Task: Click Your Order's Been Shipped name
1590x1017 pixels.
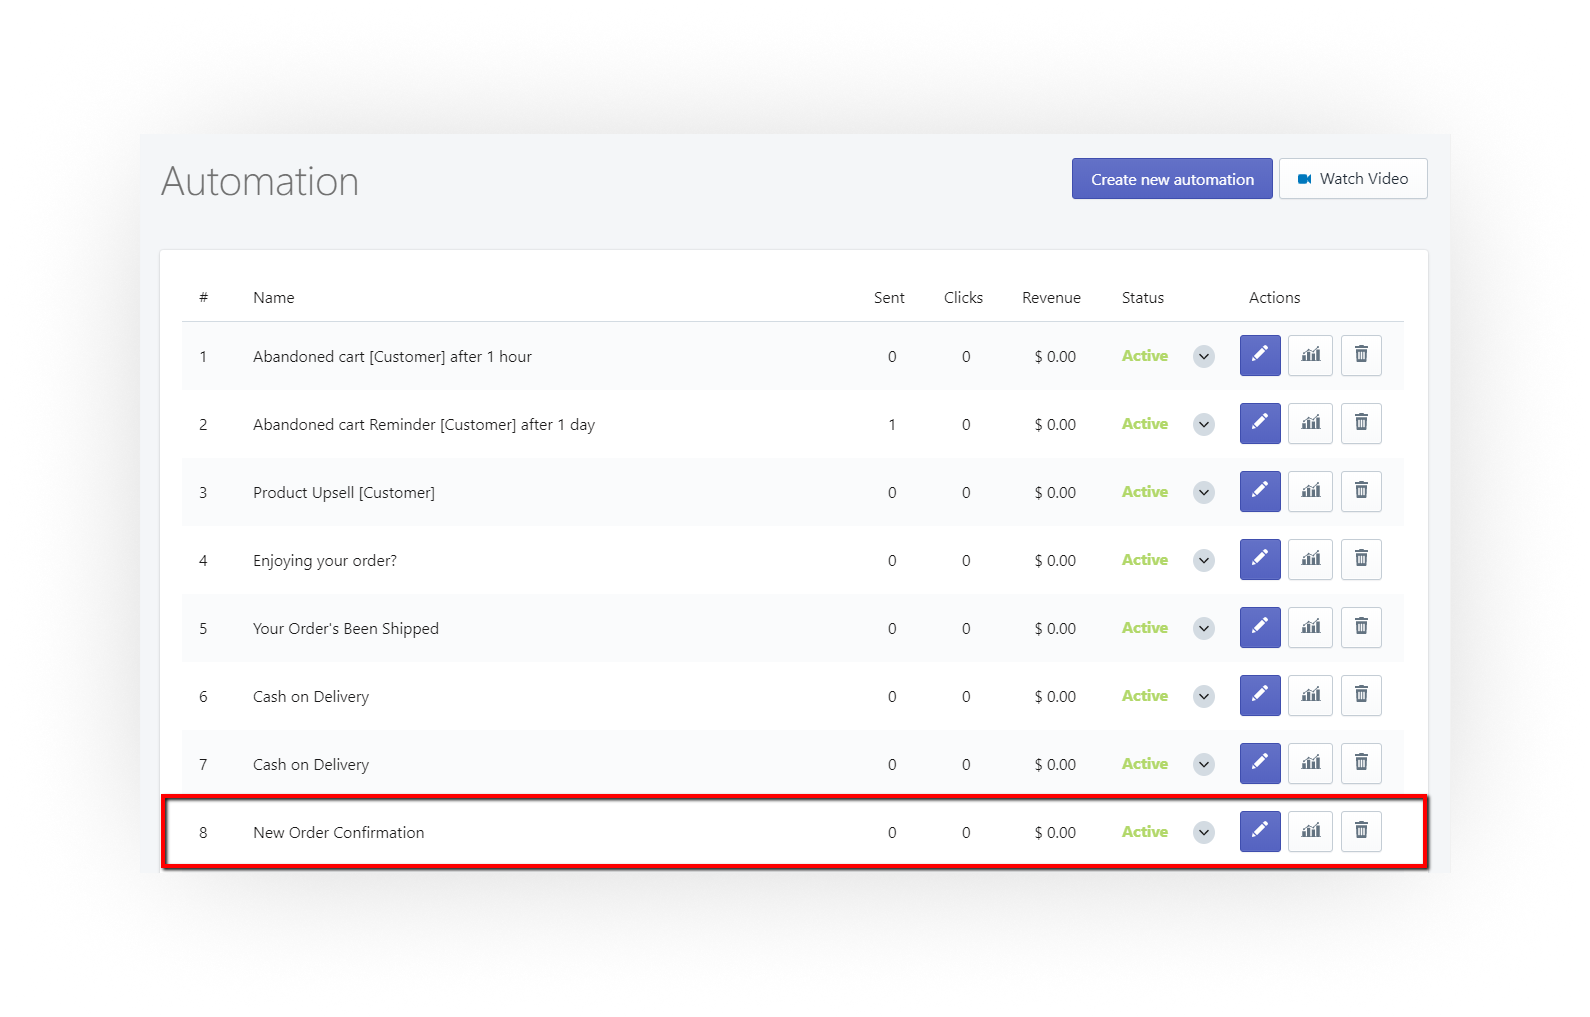Action: pos(346,628)
